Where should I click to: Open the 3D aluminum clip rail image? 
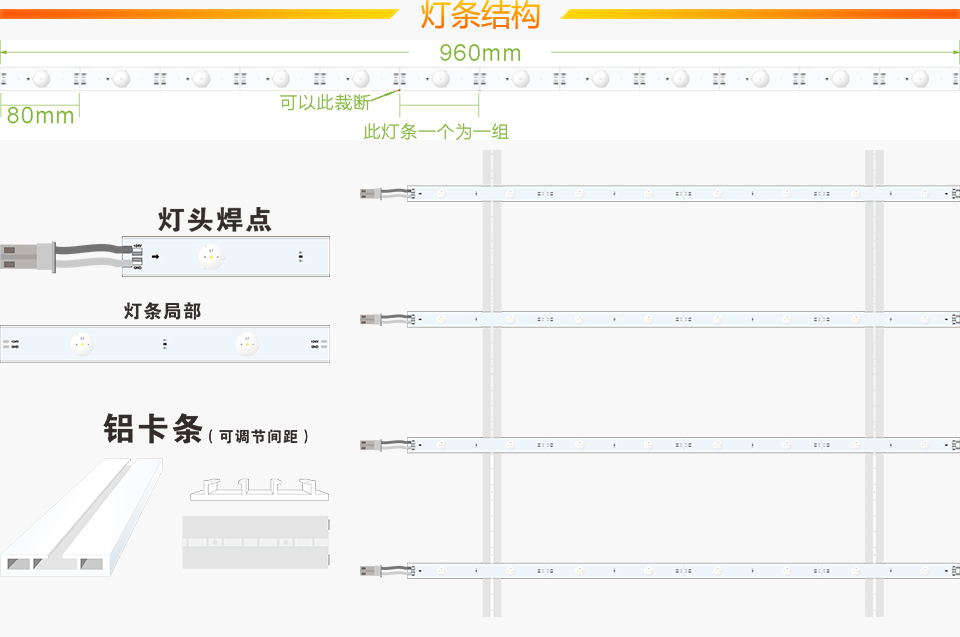coord(80,515)
